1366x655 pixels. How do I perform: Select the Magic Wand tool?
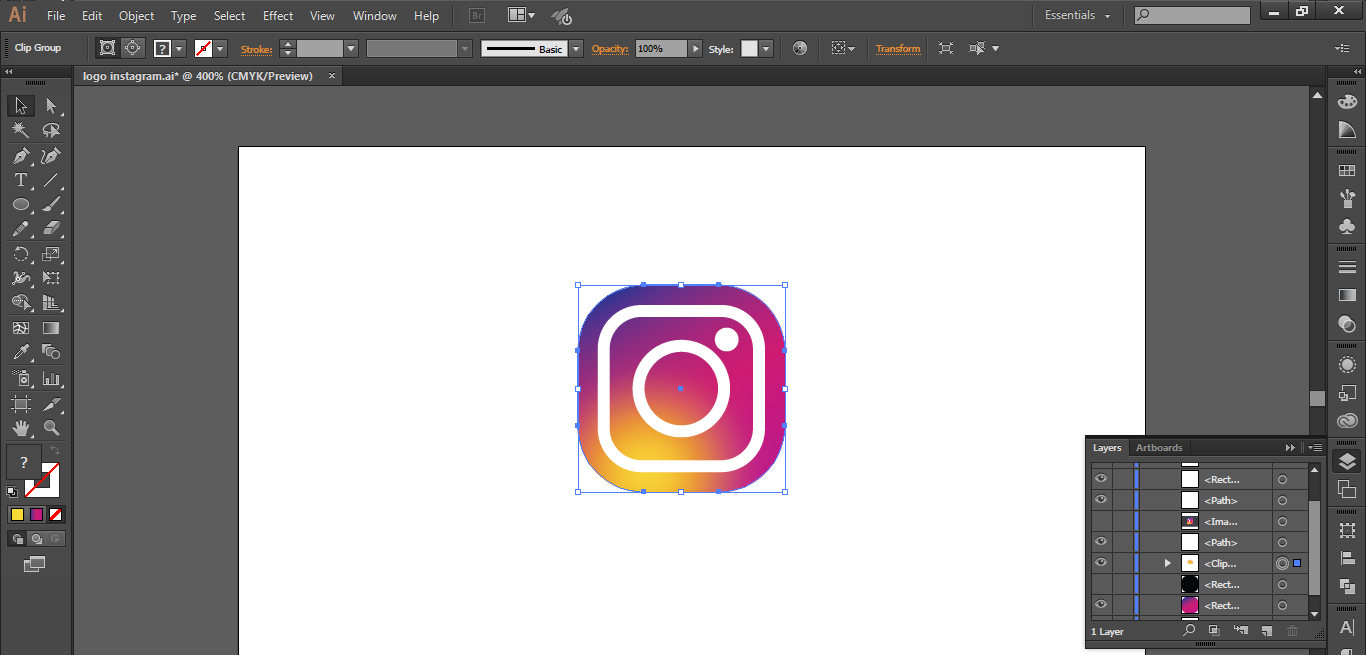click(20, 130)
